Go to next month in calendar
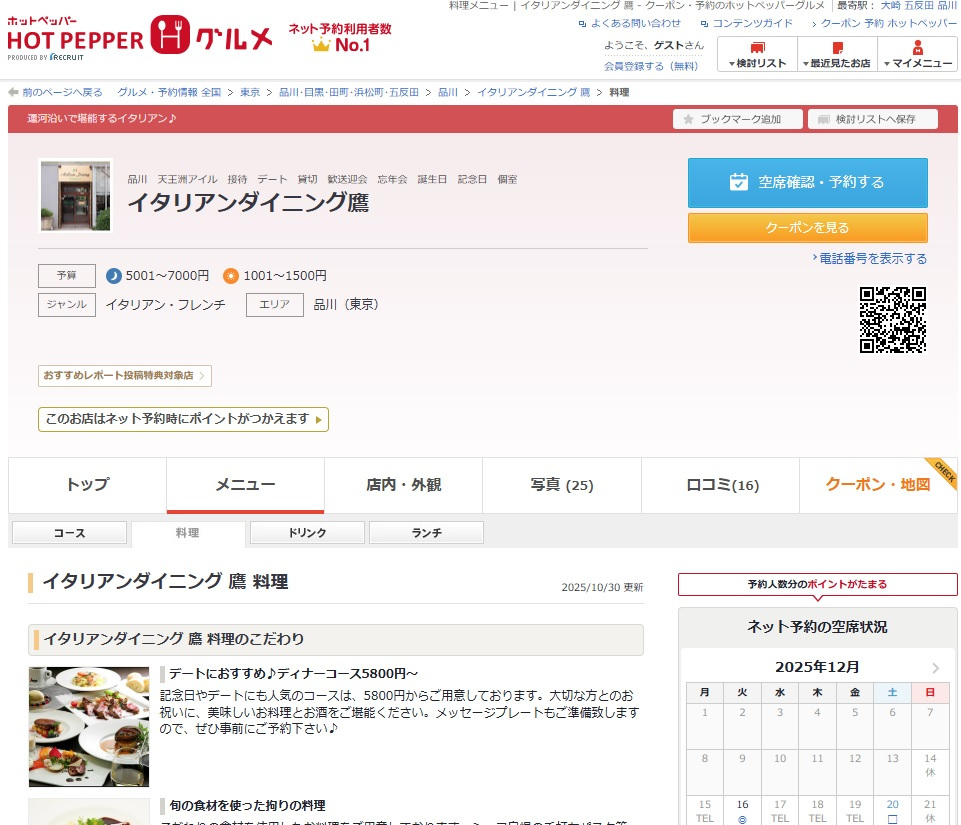Viewport: 961px width, 825px height. coord(935,668)
